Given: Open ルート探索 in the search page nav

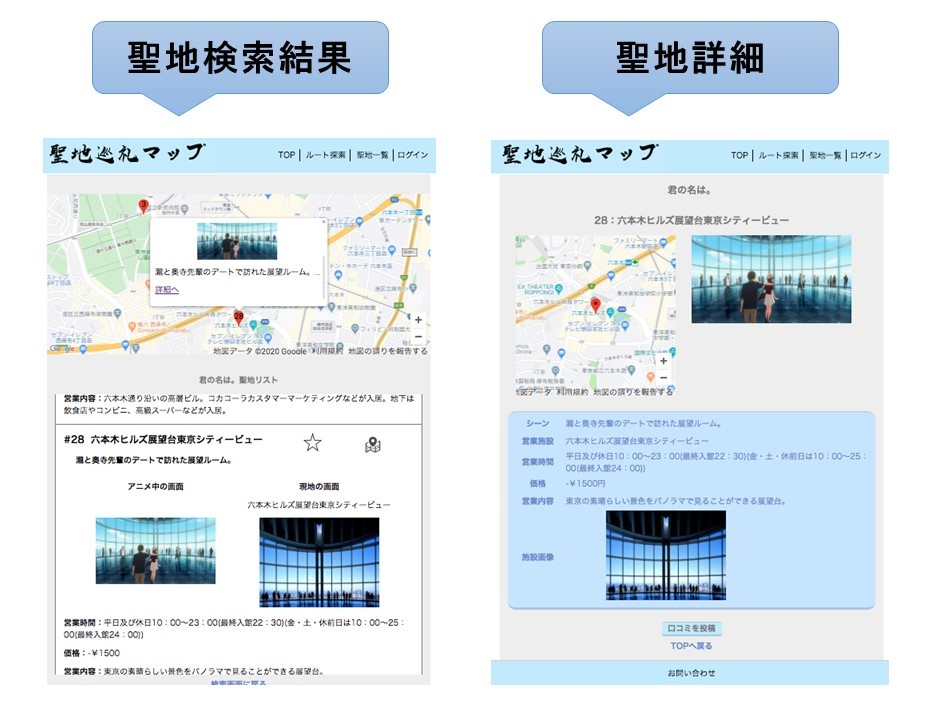Looking at the screenshot, I should click(325, 155).
